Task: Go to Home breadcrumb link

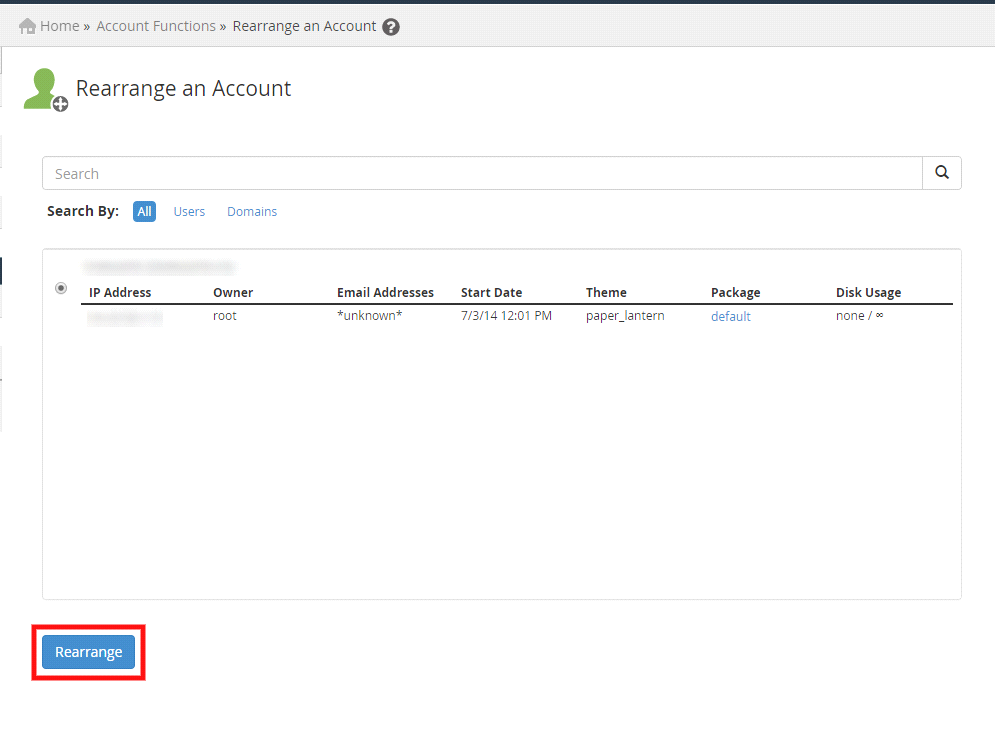Action: click(x=60, y=26)
